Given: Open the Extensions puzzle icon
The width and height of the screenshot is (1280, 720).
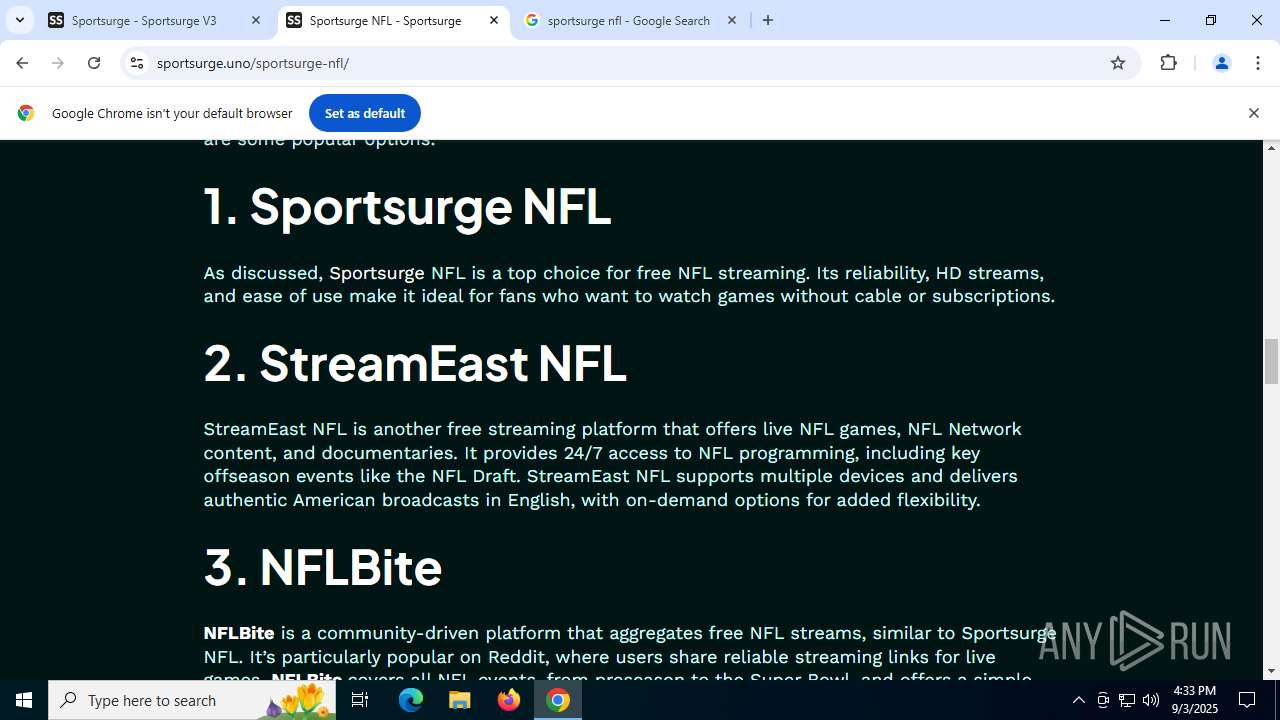Looking at the screenshot, I should click(1169, 63).
